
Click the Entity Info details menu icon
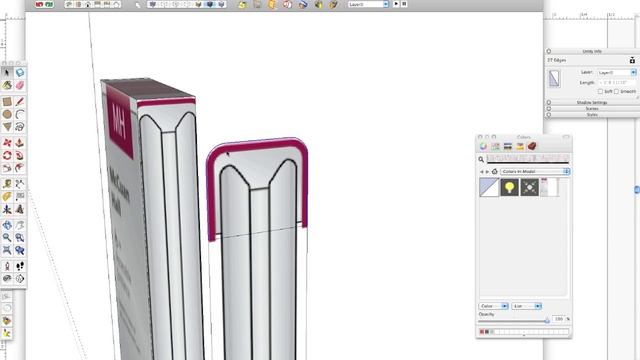[x=632, y=60]
